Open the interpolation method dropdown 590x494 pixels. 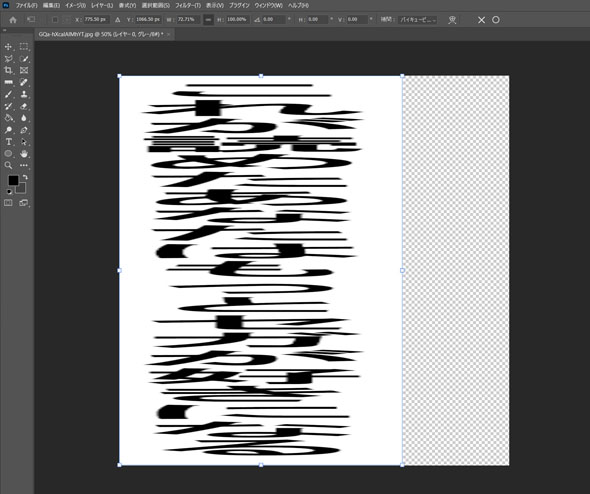pos(418,20)
